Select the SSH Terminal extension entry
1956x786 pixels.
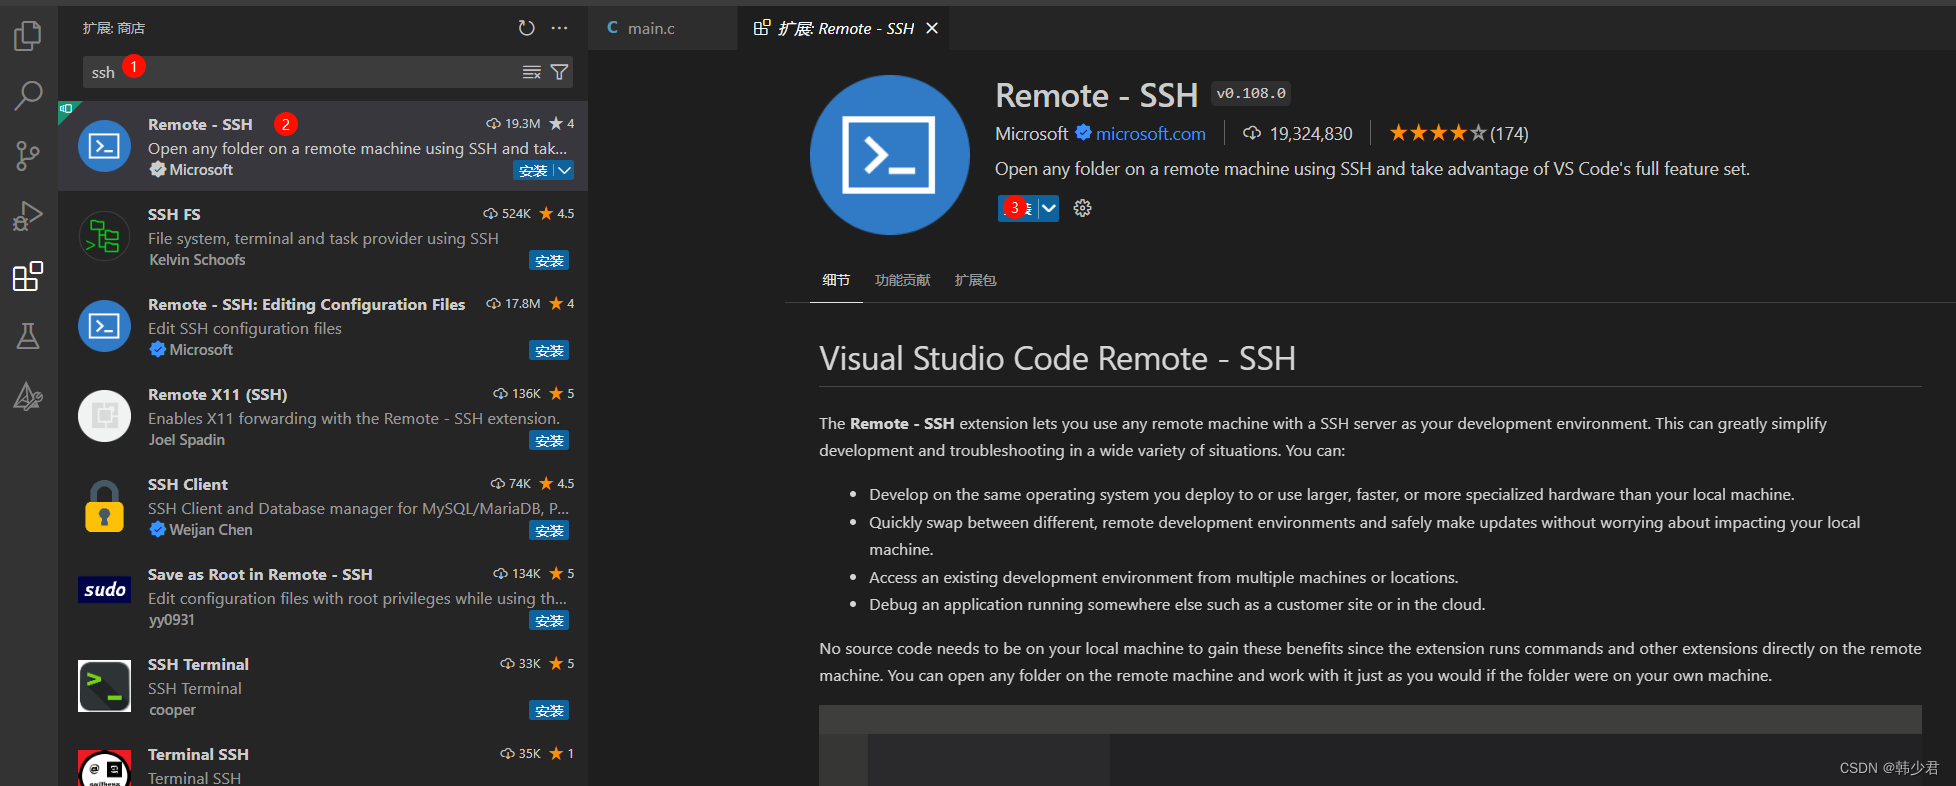(x=323, y=686)
